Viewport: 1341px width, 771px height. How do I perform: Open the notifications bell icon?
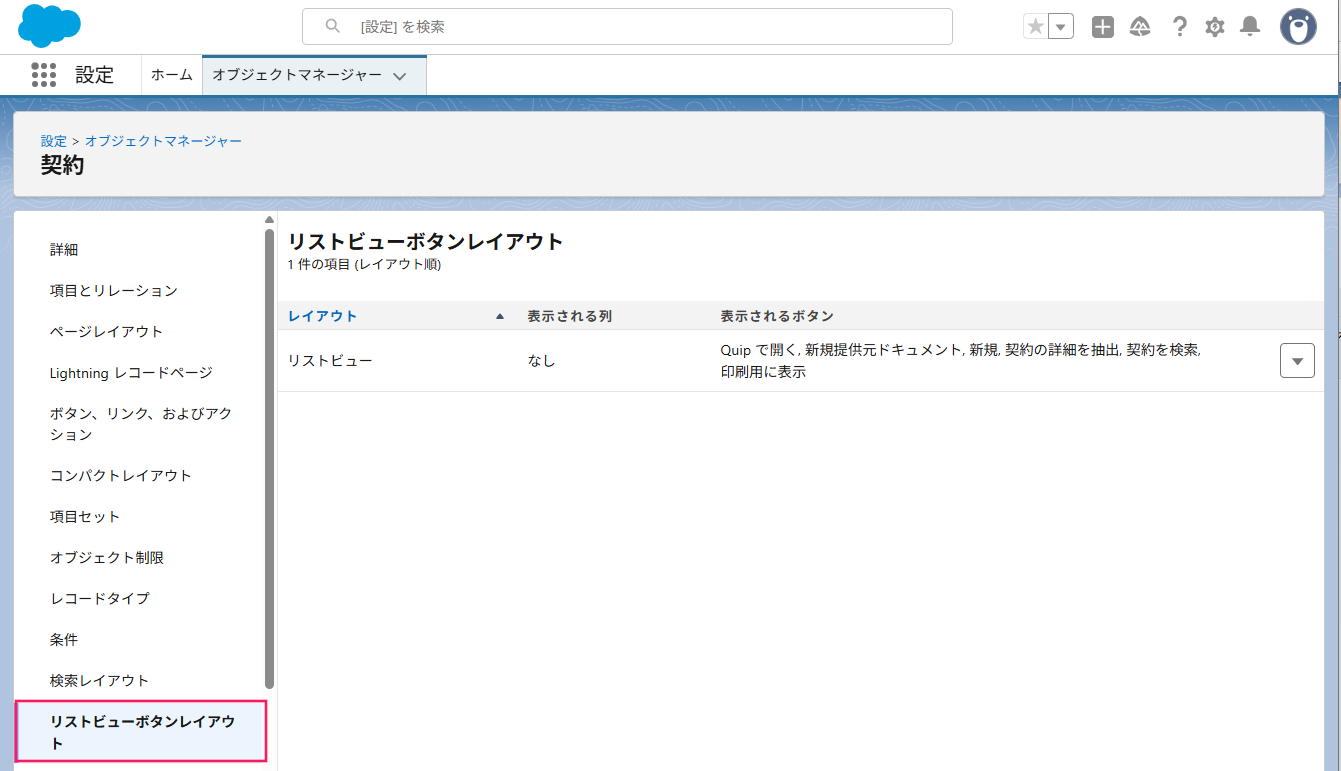[1250, 27]
